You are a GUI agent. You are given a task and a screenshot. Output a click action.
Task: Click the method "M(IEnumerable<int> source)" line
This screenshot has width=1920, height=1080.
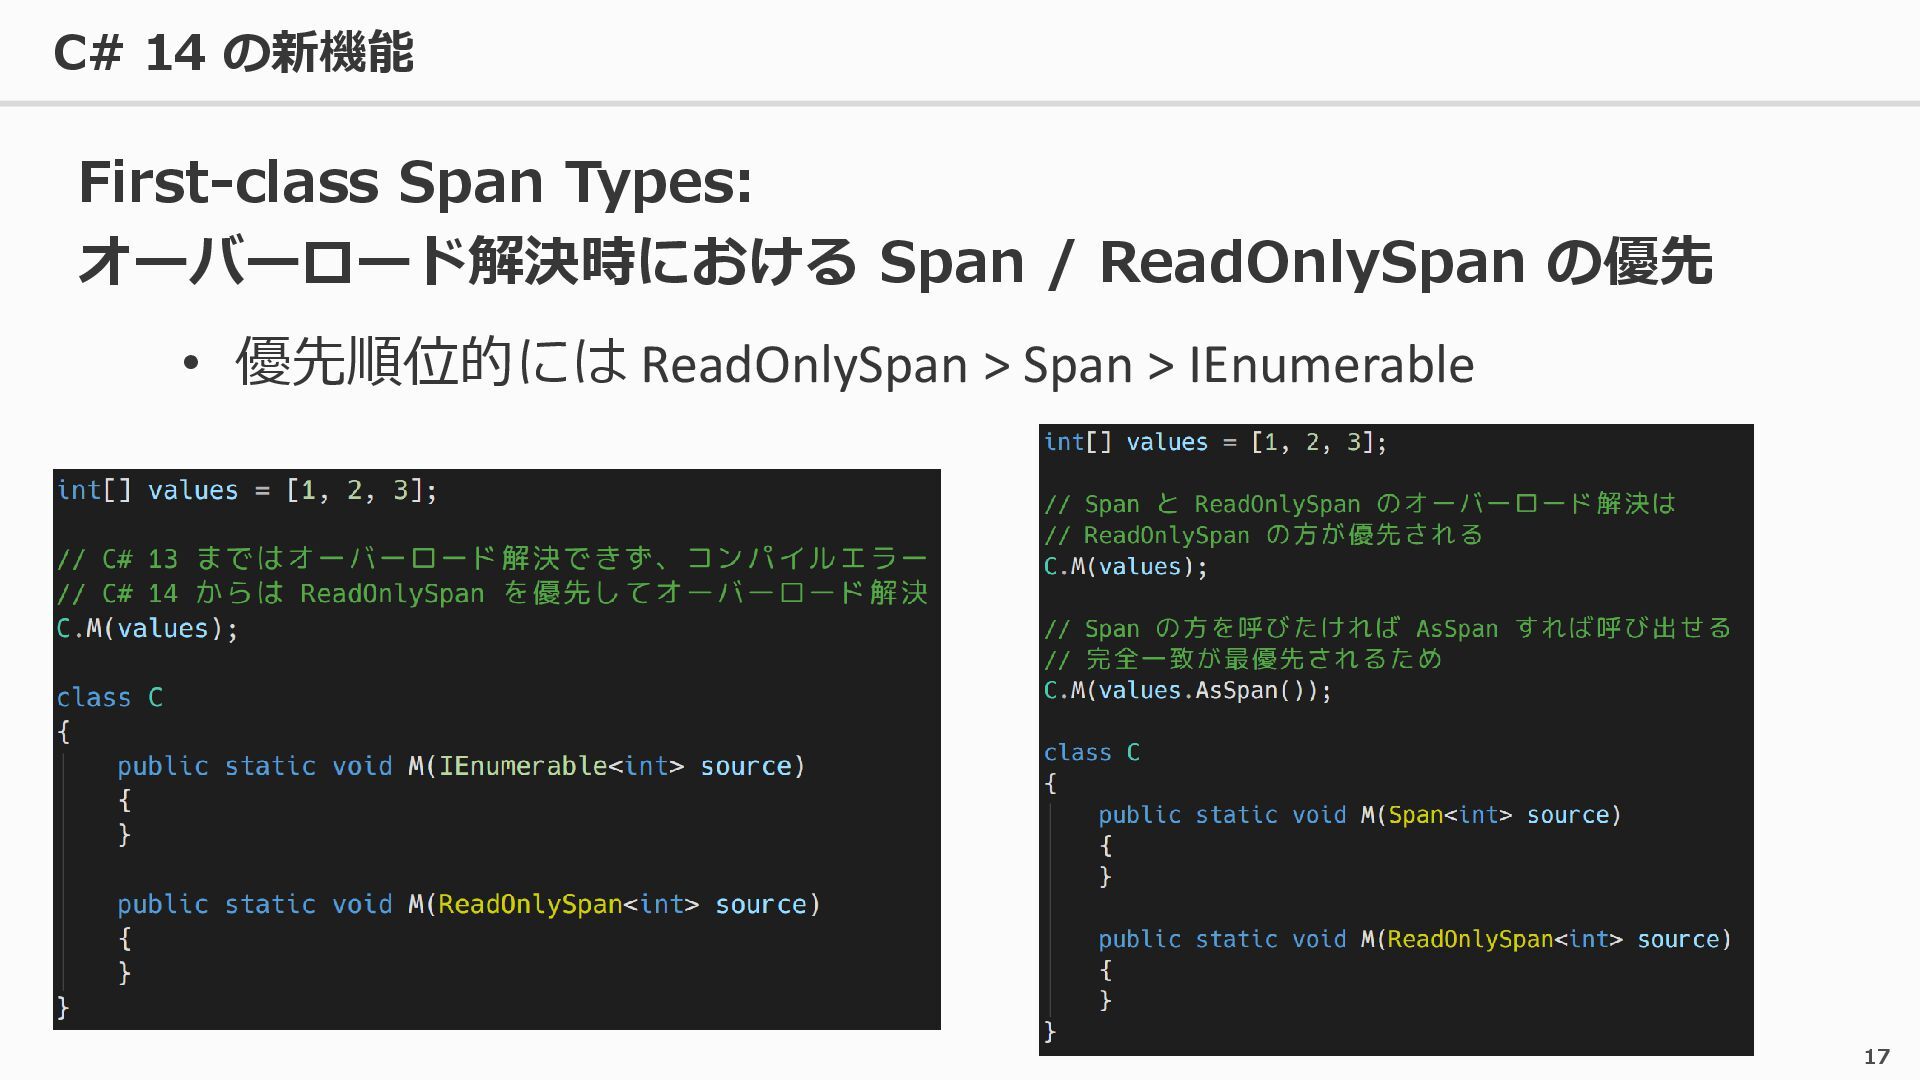[x=461, y=766]
